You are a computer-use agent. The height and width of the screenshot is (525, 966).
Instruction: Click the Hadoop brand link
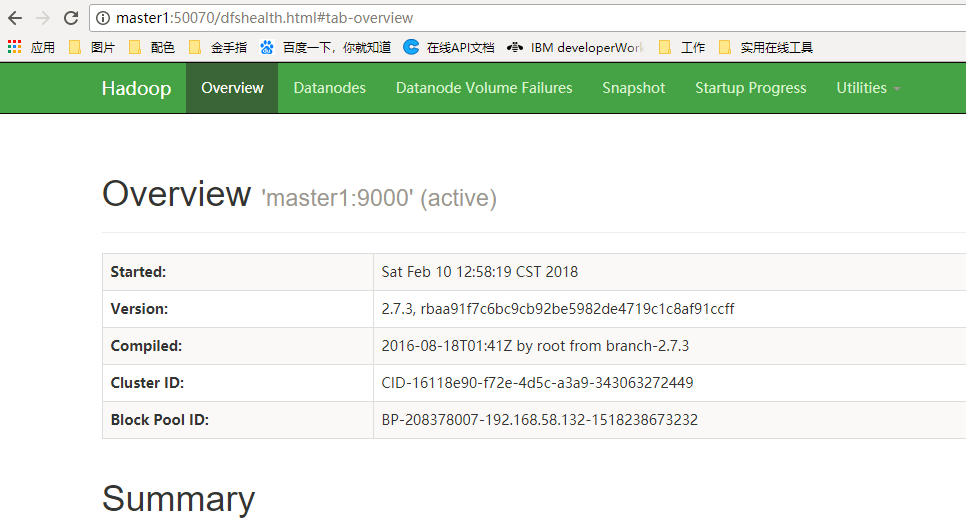pyautogui.click(x=137, y=88)
